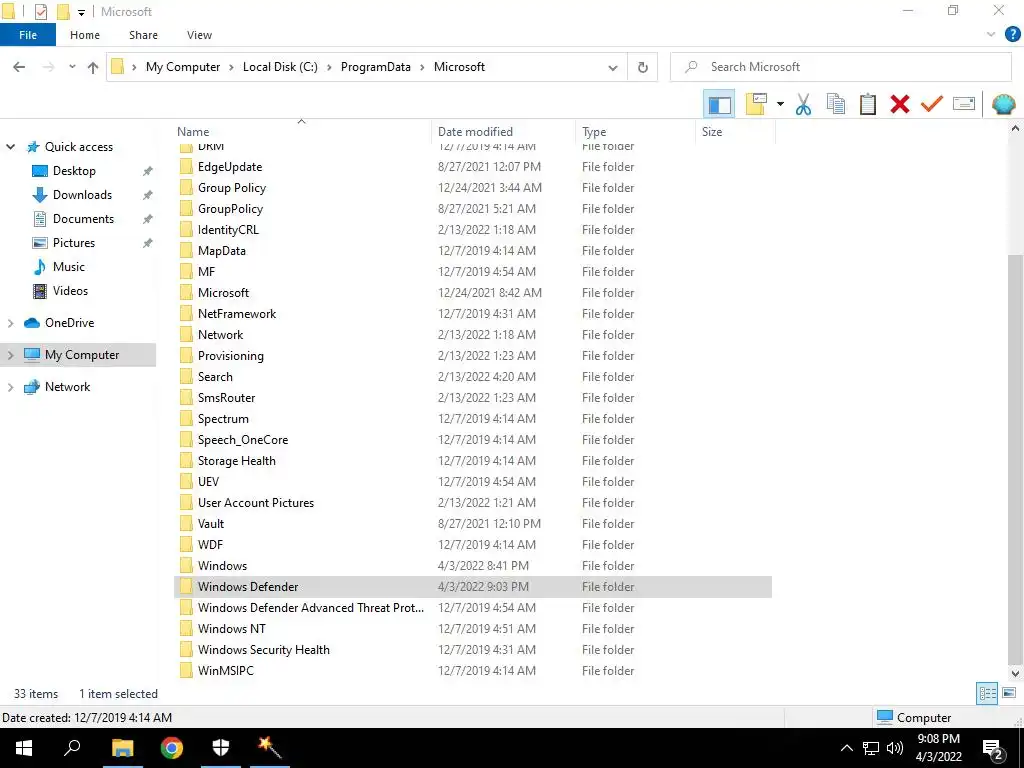
Task: Collapse the Quick access tree node
Action: 10,147
